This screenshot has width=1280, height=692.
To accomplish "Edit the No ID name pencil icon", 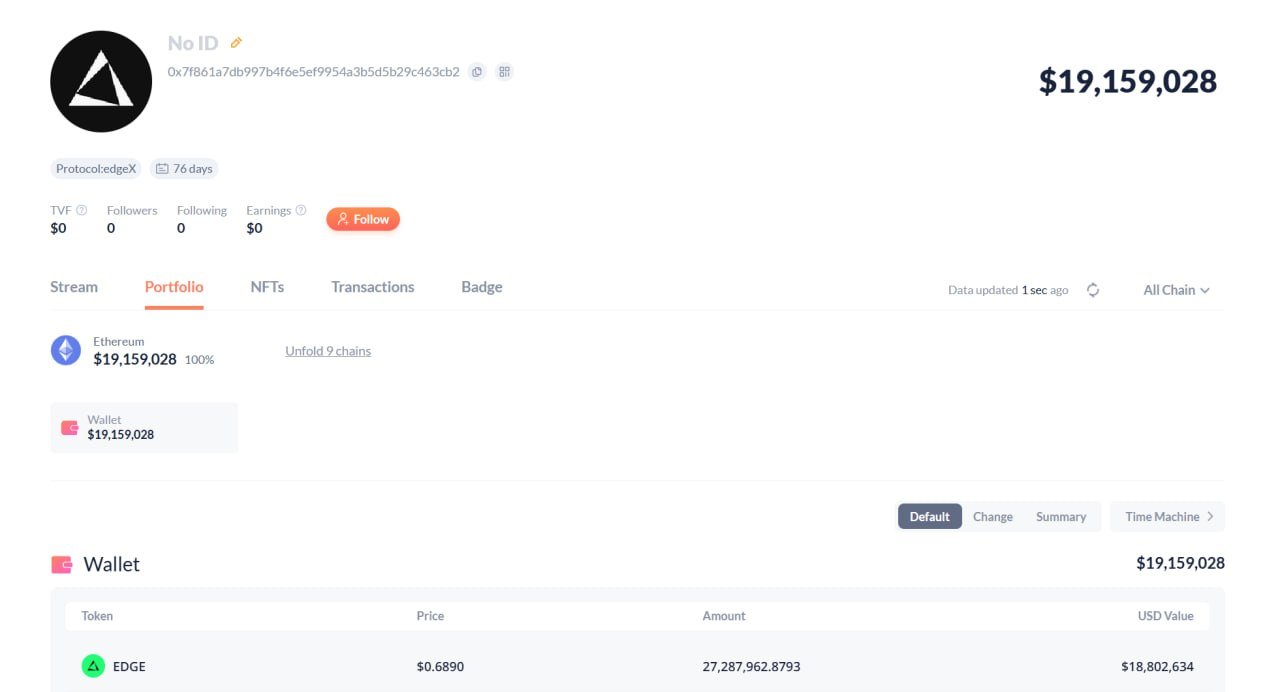I will (236, 43).
